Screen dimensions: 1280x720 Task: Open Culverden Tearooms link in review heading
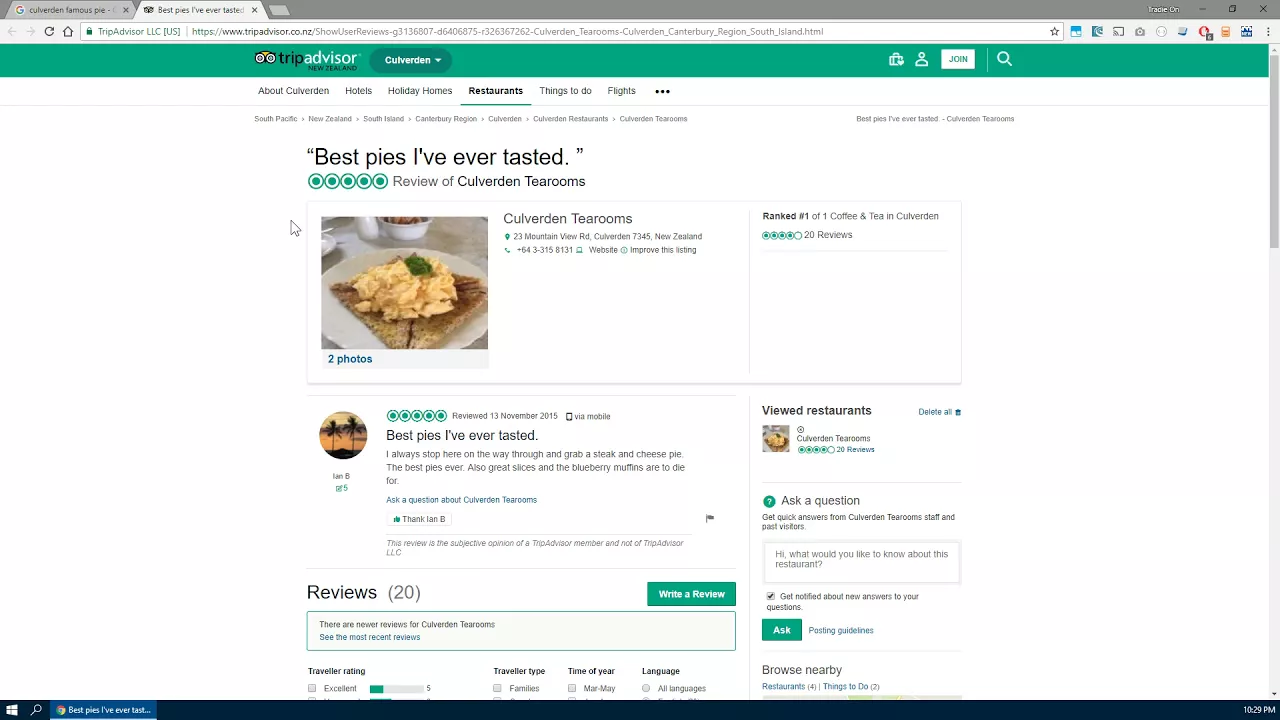[521, 181]
